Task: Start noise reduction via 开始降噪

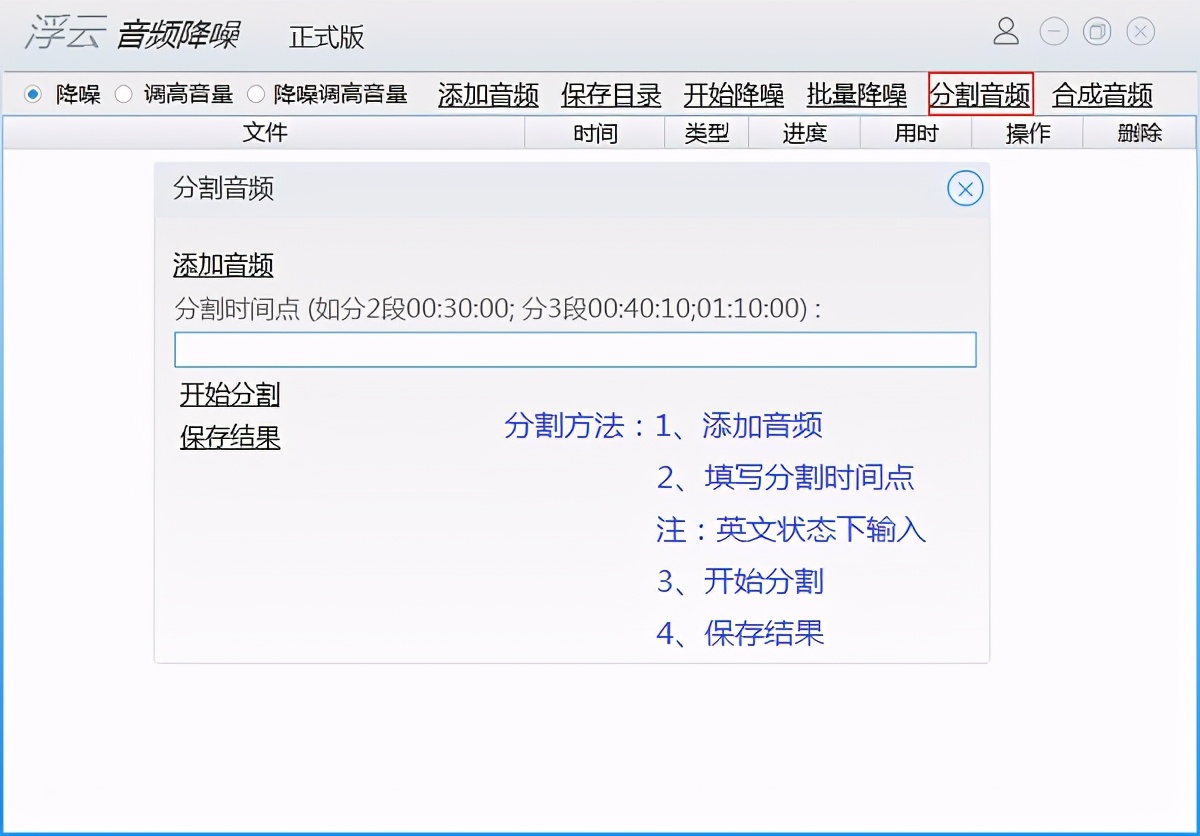Action: (734, 95)
